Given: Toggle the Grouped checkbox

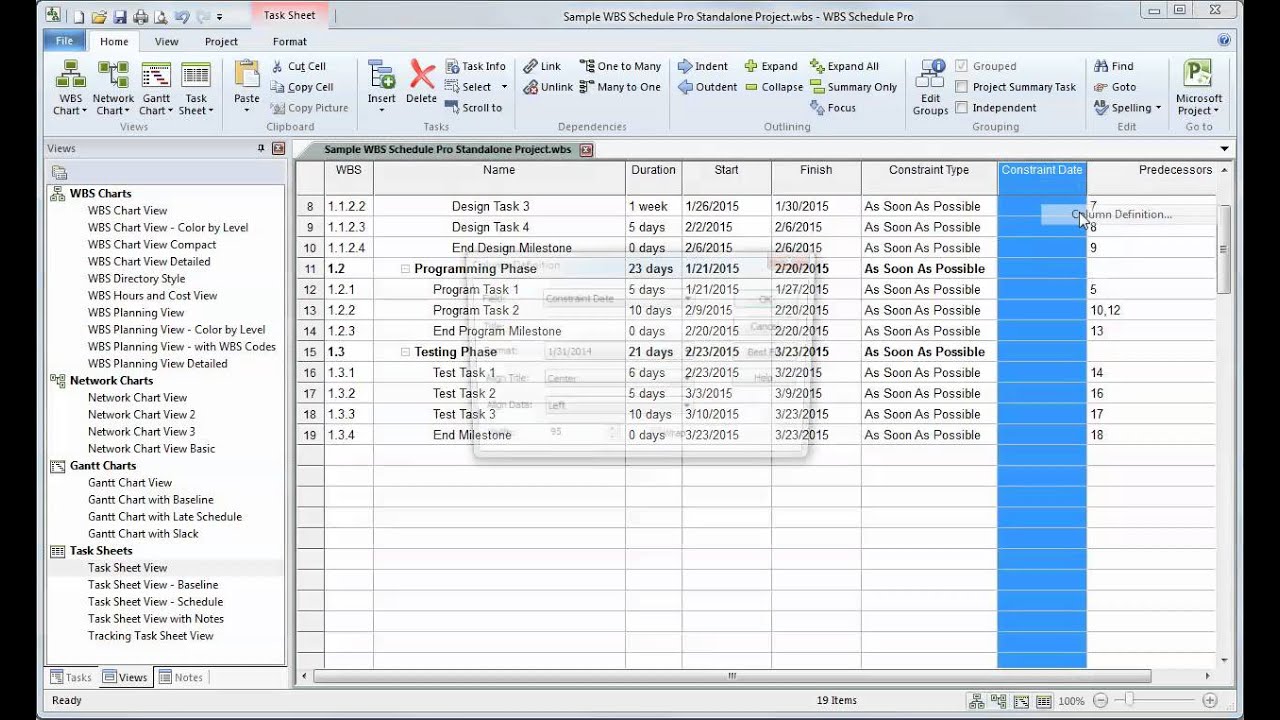Looking at the screenshot, I should (x=962, y=66).
